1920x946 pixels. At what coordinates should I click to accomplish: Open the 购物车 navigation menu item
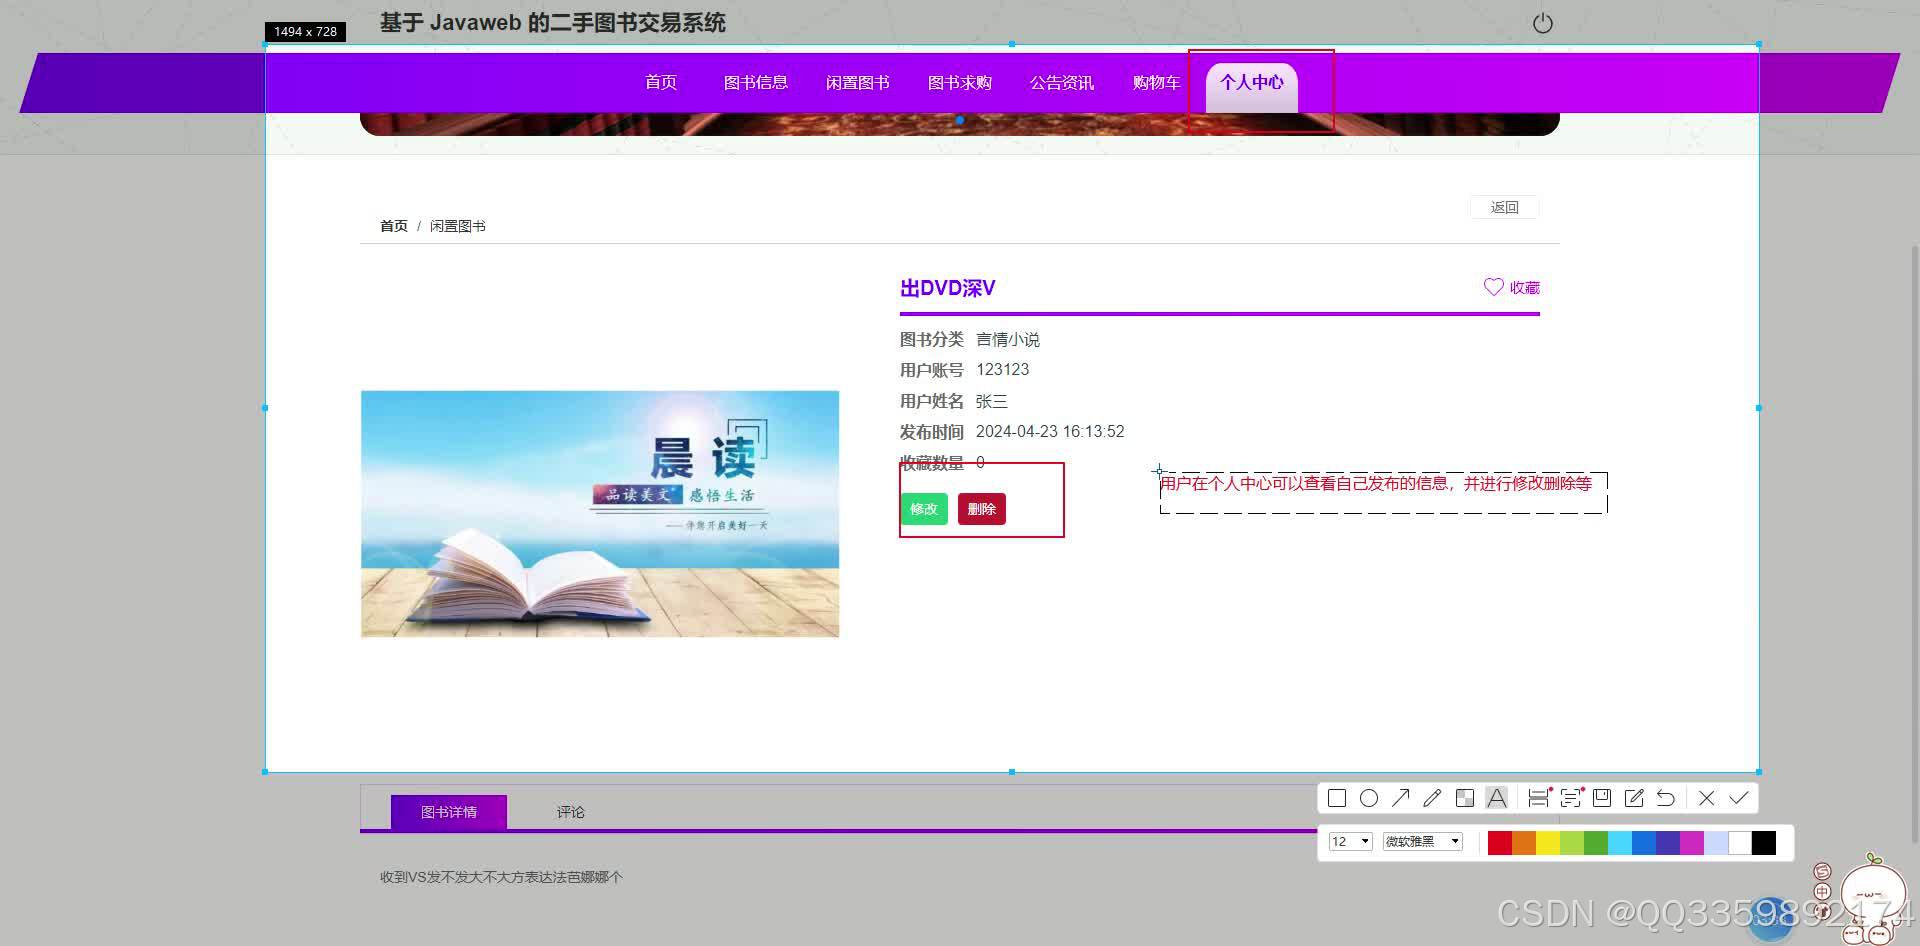pyautogui.click(x=1156, y=83)
